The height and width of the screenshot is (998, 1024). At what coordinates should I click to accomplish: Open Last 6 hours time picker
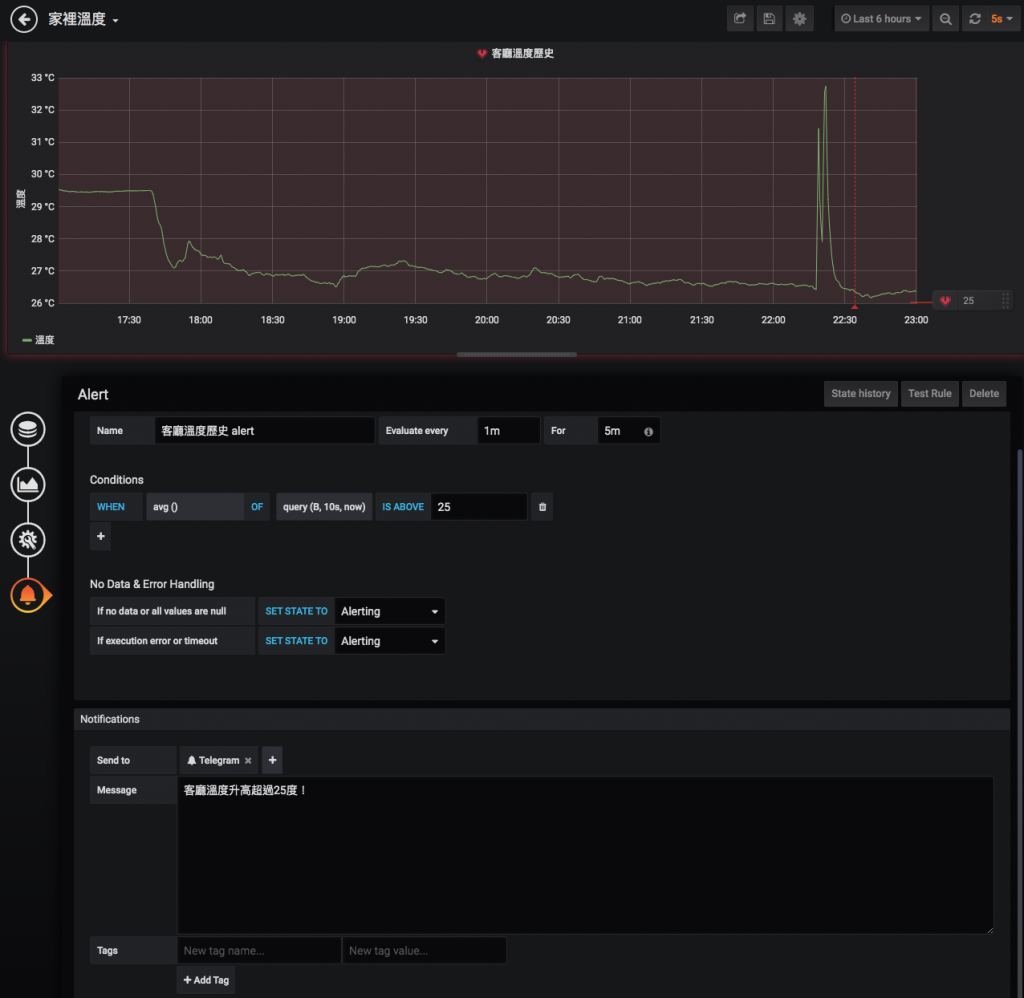pos(881,19)
